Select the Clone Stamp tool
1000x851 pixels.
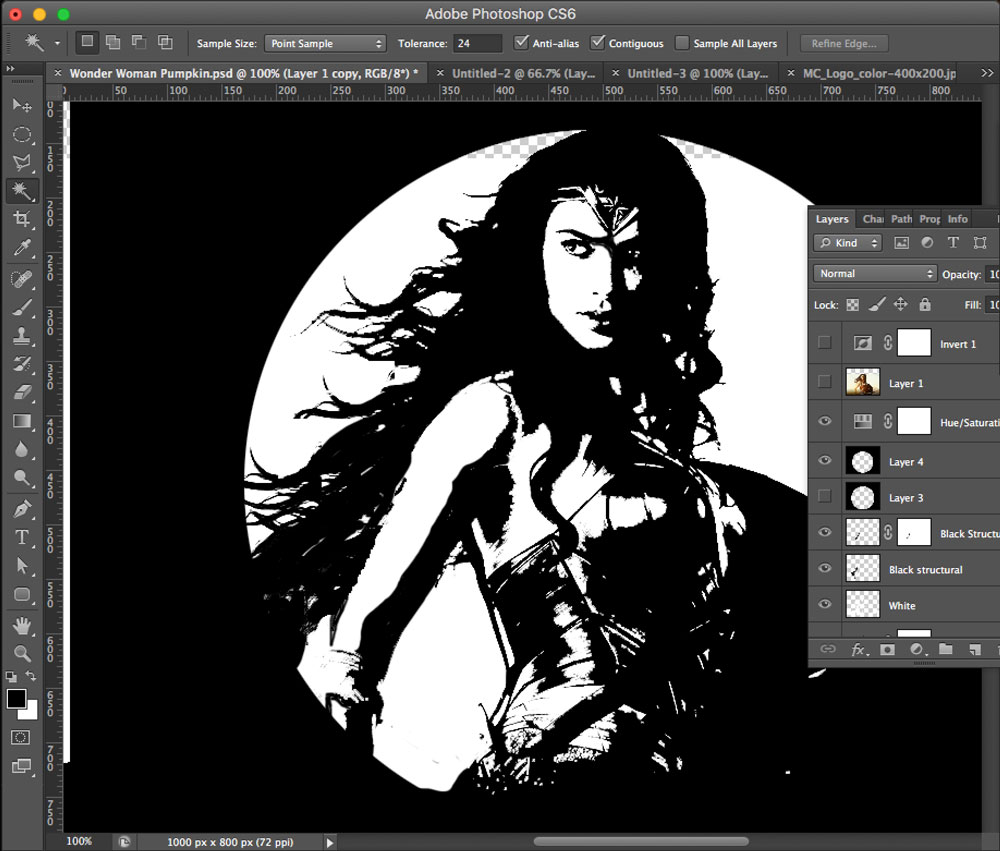pos(21,336)
